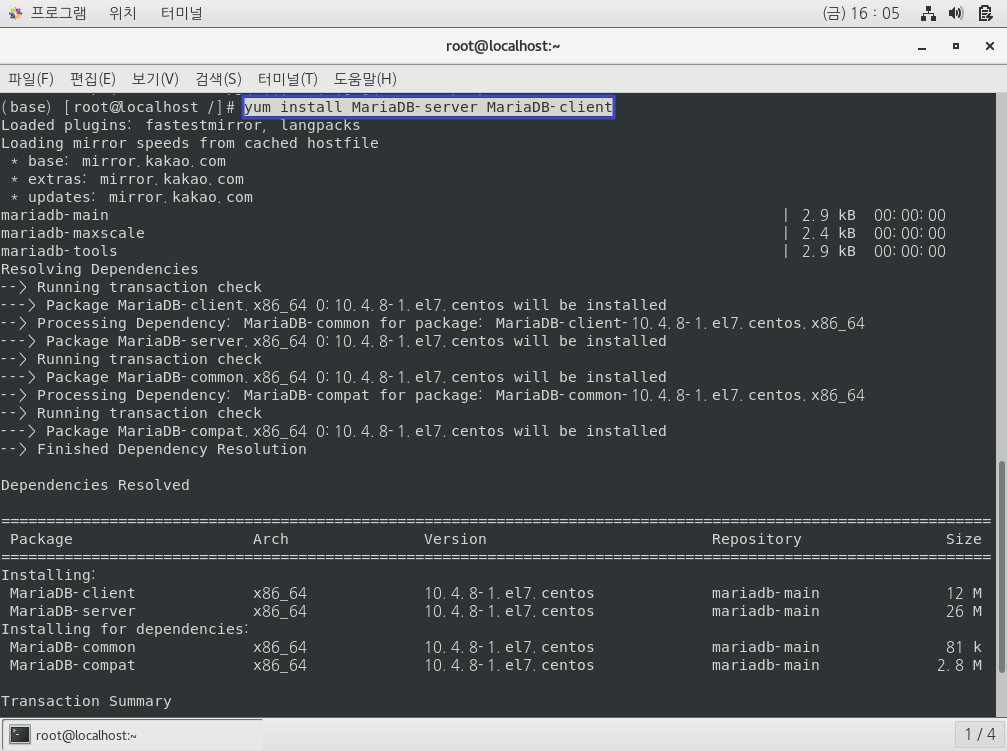
Task: Open the clock showing (금) 16:05
Action: (x=861, y=13)
